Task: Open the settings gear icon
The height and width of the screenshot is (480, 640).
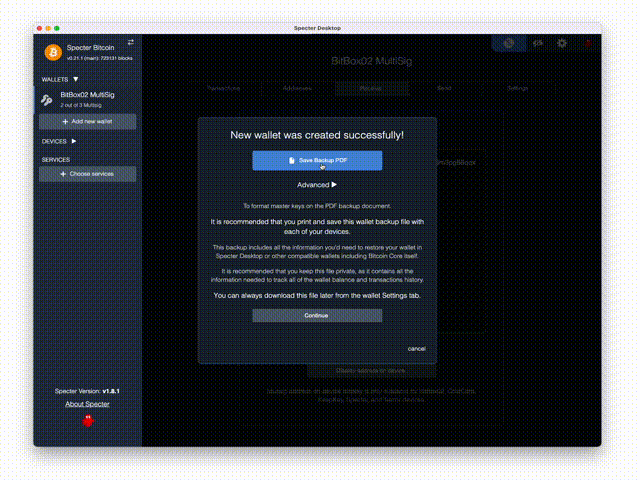Action: click(562, 43)
